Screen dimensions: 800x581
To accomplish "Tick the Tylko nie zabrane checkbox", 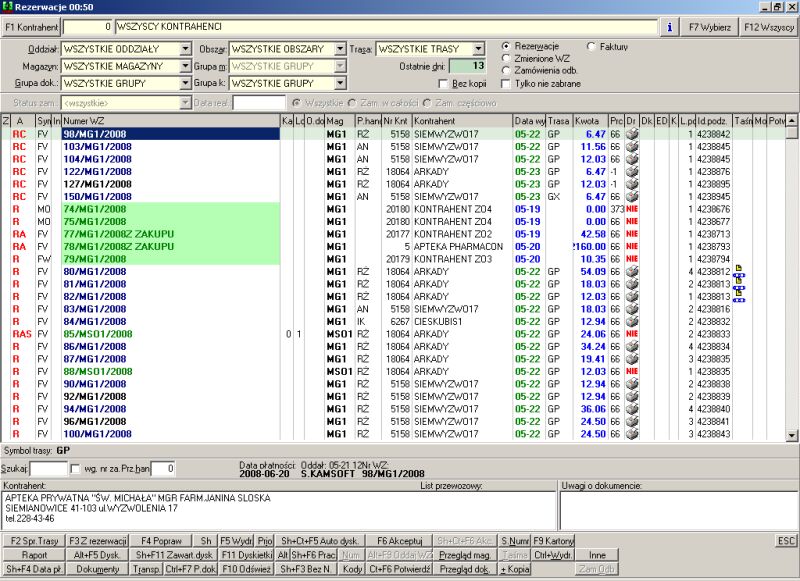I will pyautogui.click(x=506, y=84).
